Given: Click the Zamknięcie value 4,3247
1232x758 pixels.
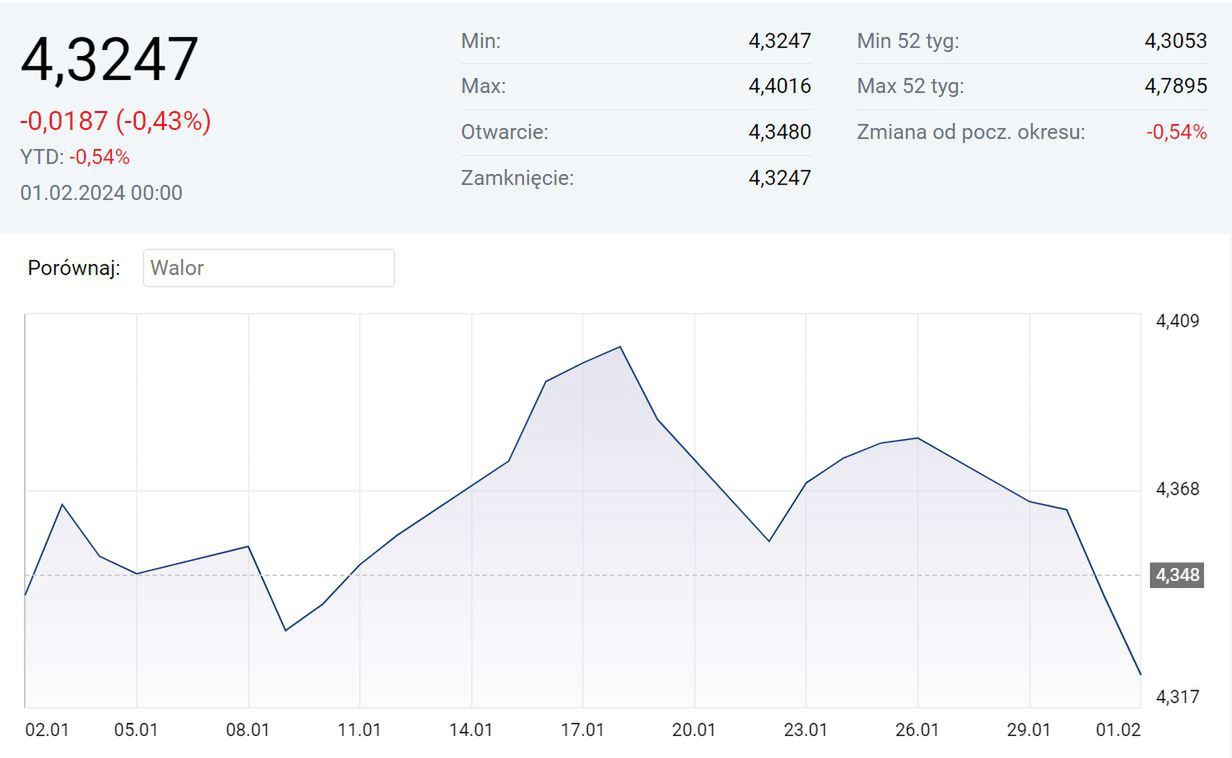Looking at the screenshot, I should pyautogui.click(x=780, y=178).
